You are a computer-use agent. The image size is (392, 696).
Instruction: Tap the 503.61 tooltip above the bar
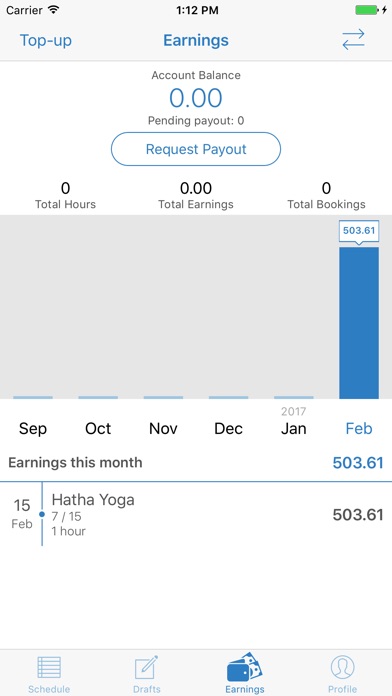tap(359, 231)
